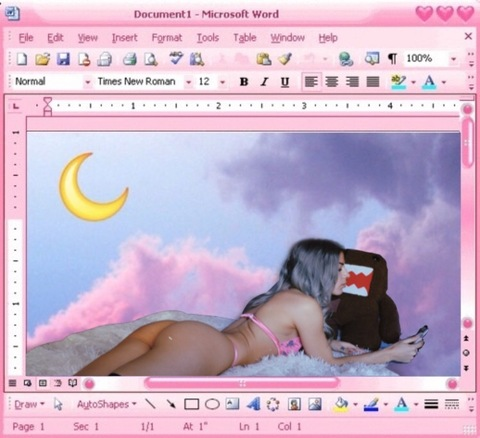480x438 pixels.
Task: Open a file with the Open folder icon
Action: click(x=43, y=59)
